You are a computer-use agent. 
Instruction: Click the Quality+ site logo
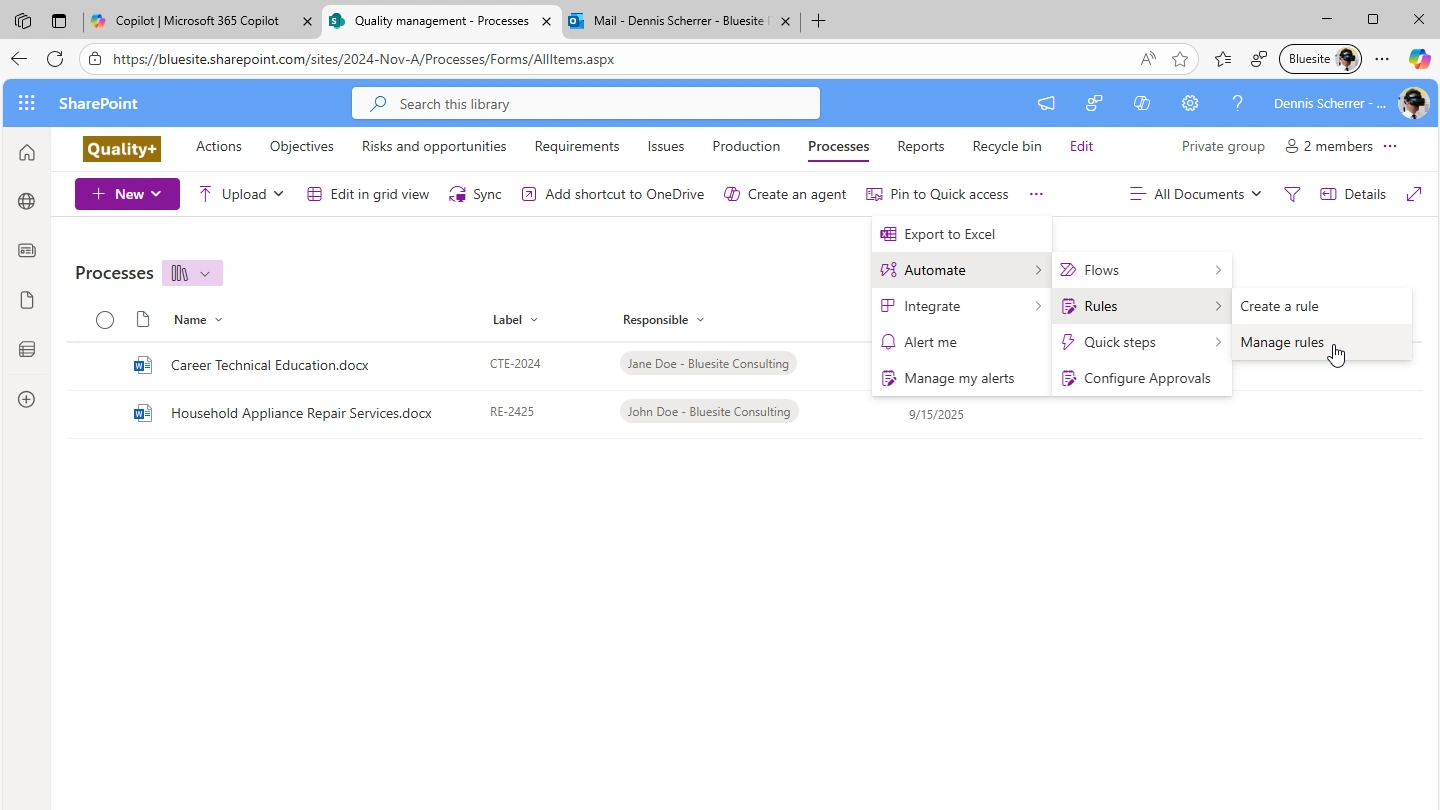(x=122, y=149)
